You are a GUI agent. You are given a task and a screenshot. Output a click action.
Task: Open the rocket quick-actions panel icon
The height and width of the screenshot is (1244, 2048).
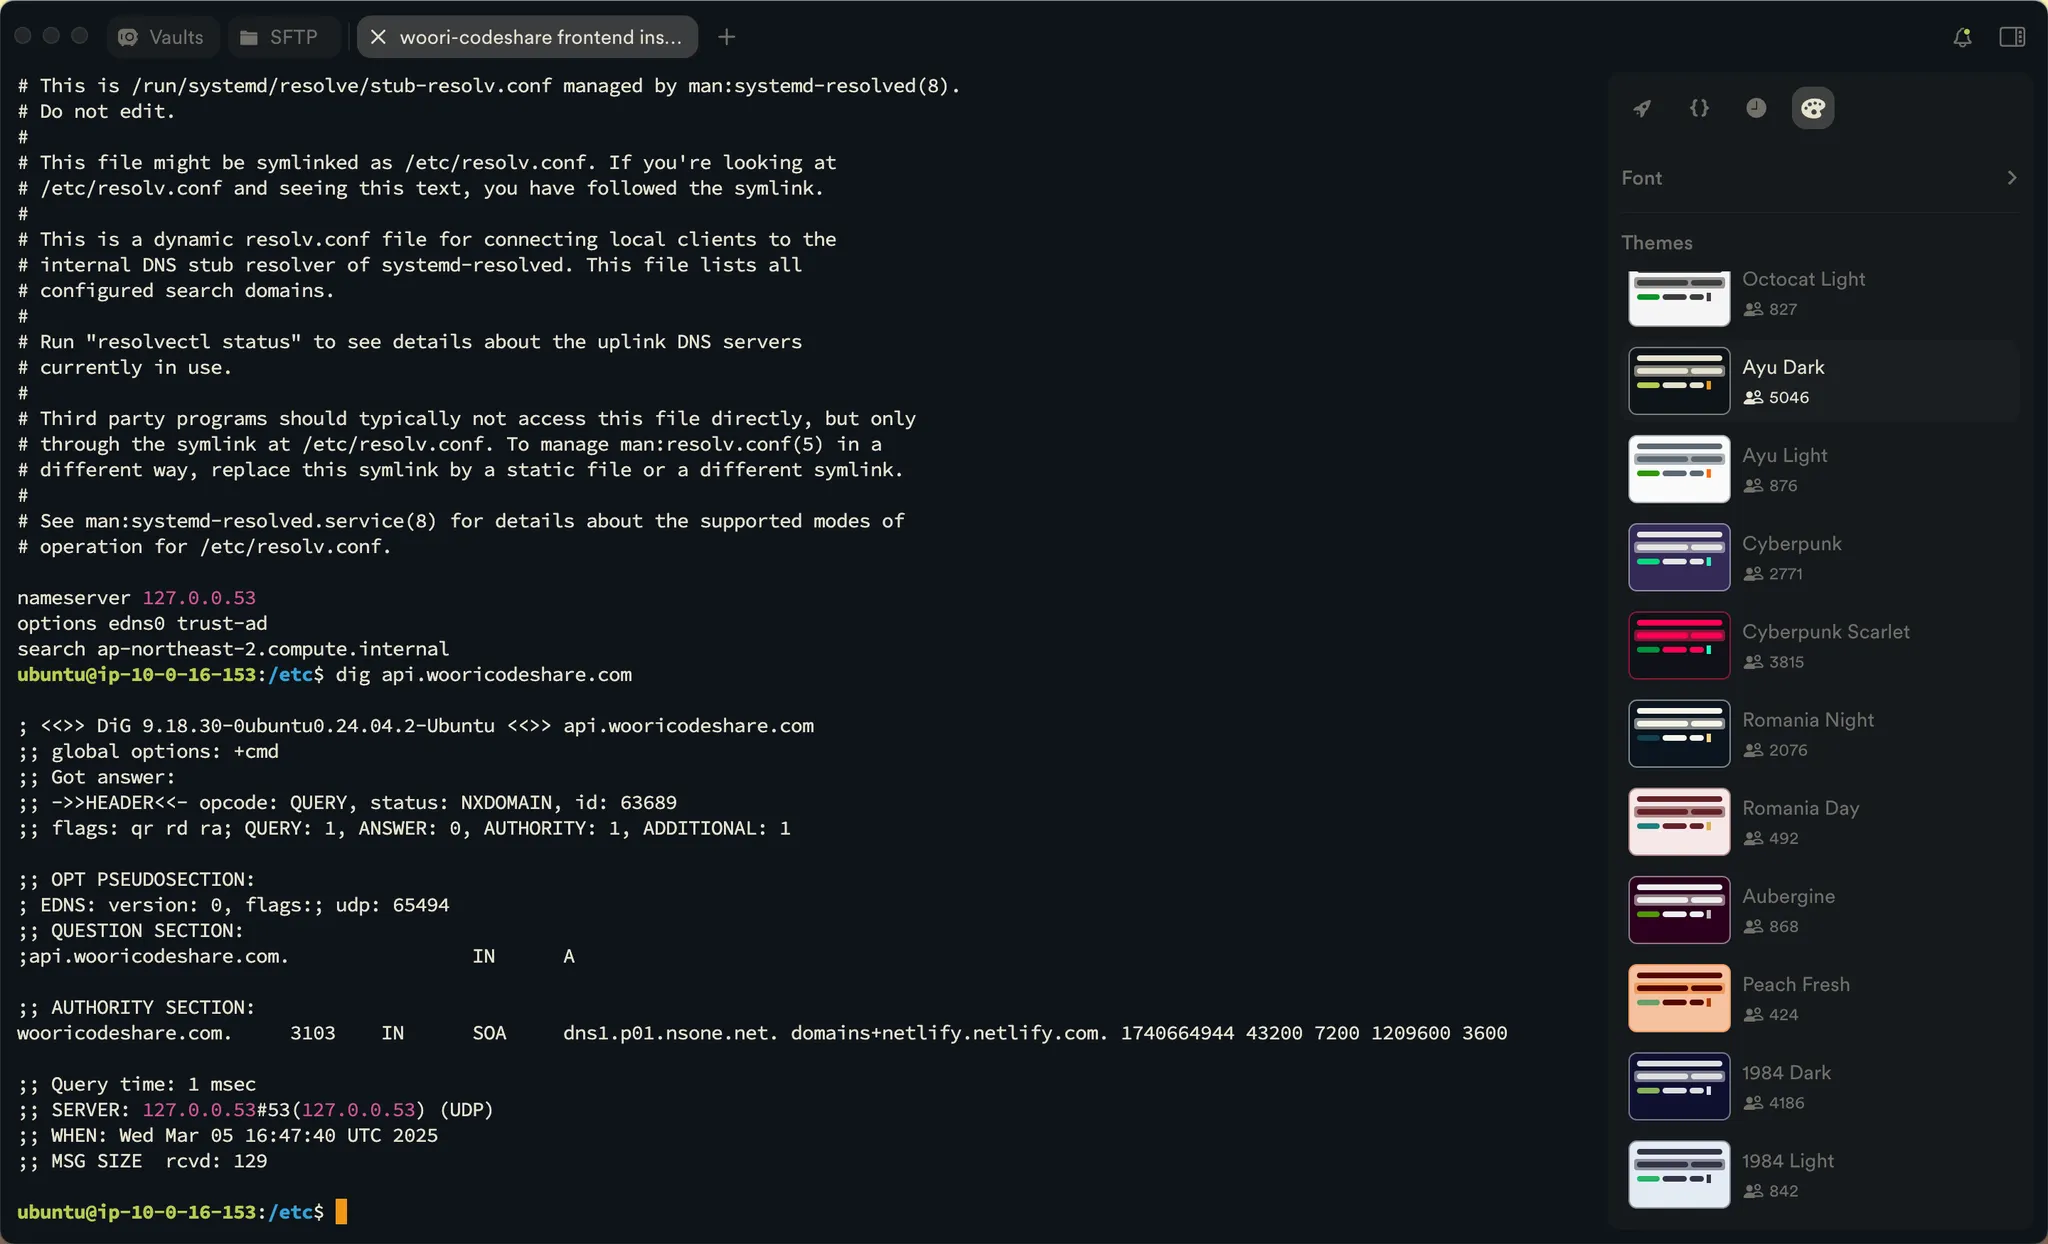1642,108
